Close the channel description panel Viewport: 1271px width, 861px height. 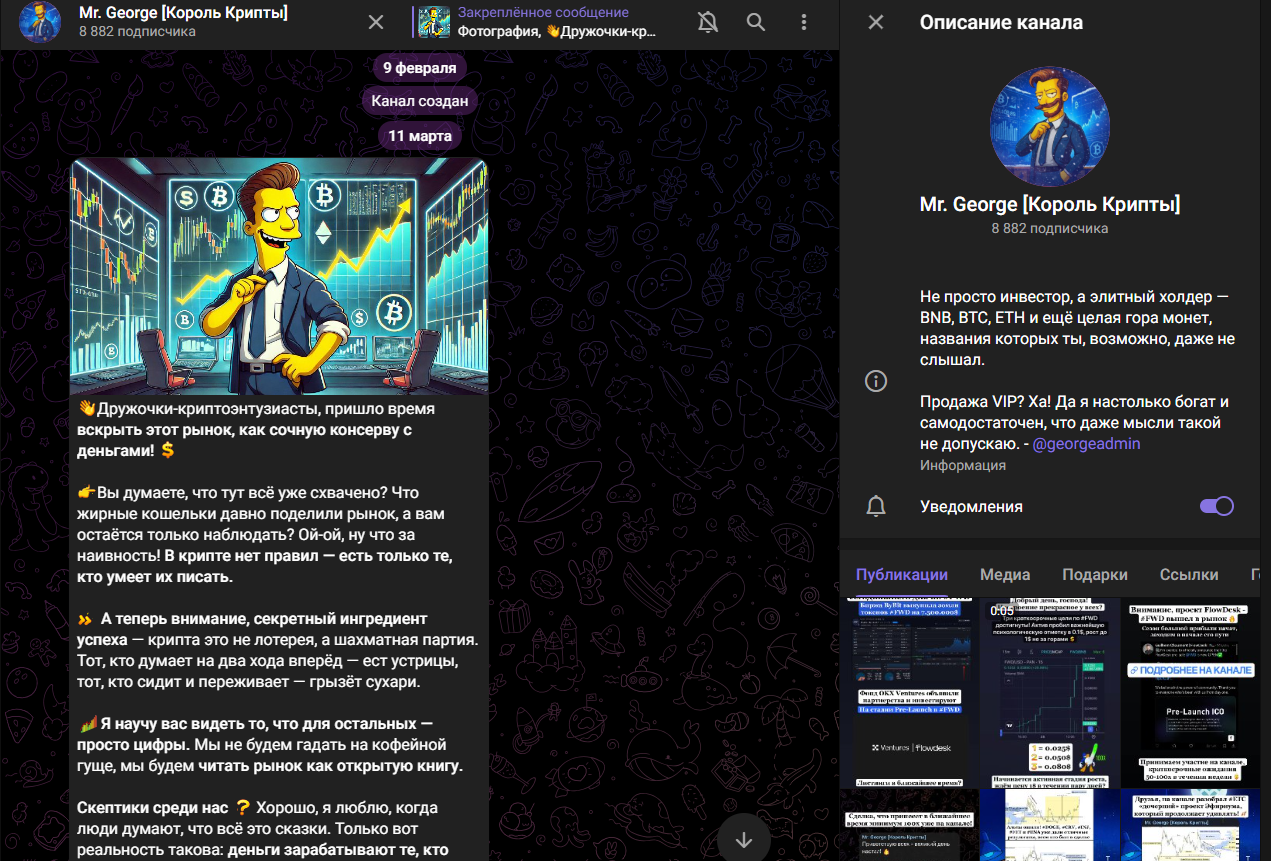pyautogui.click(x=876, y=22)
